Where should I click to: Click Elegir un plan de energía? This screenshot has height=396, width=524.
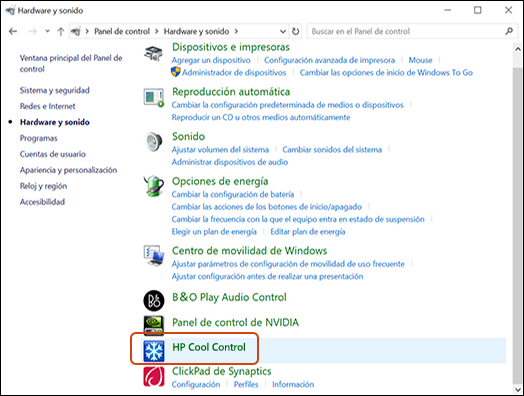pyautogui.click(x=214, y=232)
